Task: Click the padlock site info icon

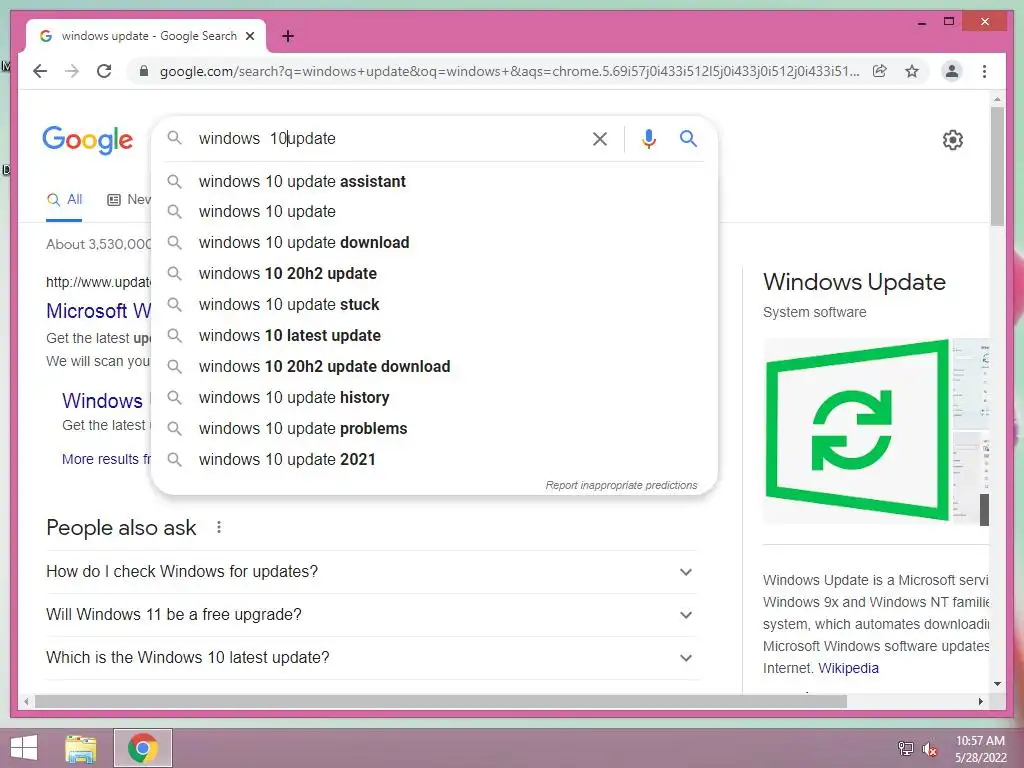Action: click(x=144, y=71)
